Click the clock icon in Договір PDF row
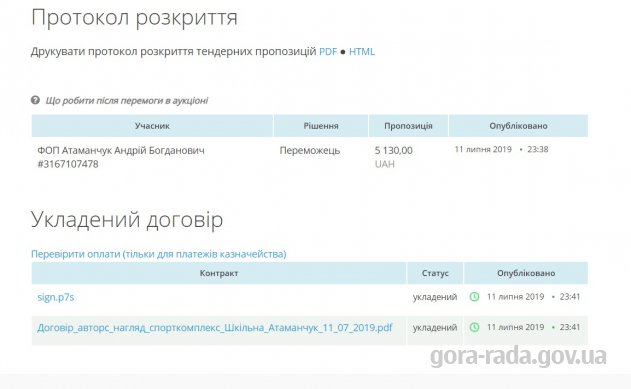Image resolution: width=631 pixels, height=389 pixels. pos(474,327)
